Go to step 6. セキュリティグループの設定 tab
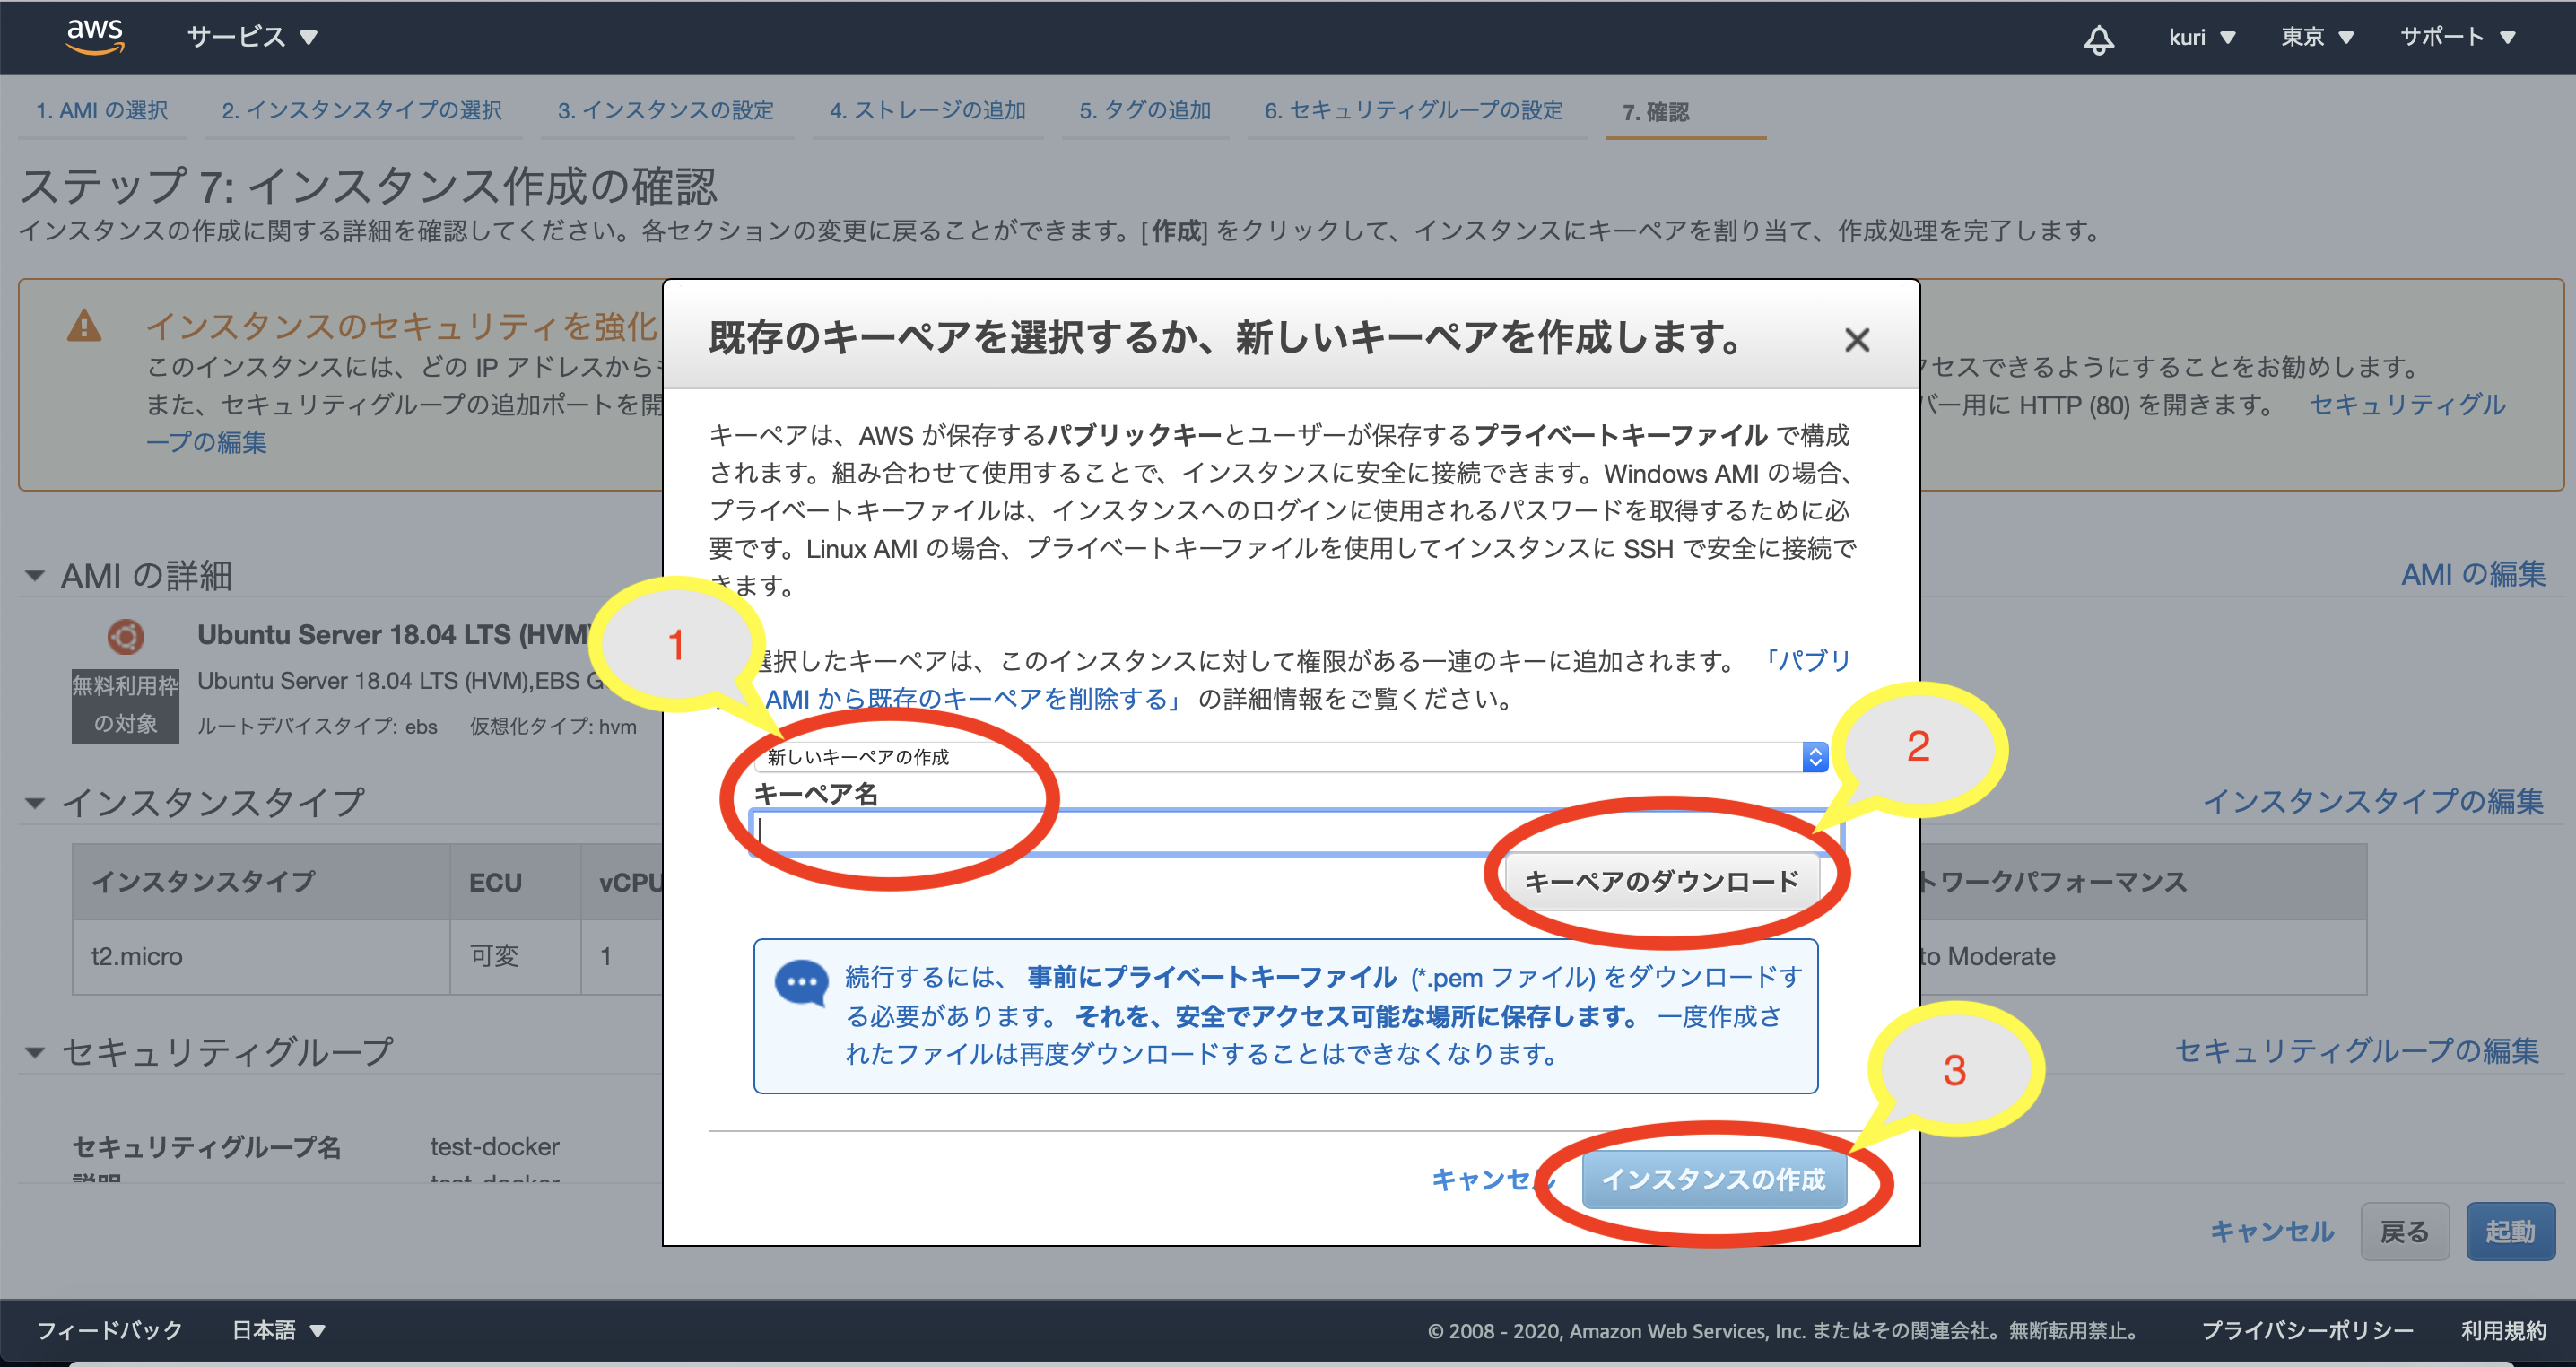Image resolution: width=2576 pixels, height=1367 pixels. click(x=1413, y=111)
